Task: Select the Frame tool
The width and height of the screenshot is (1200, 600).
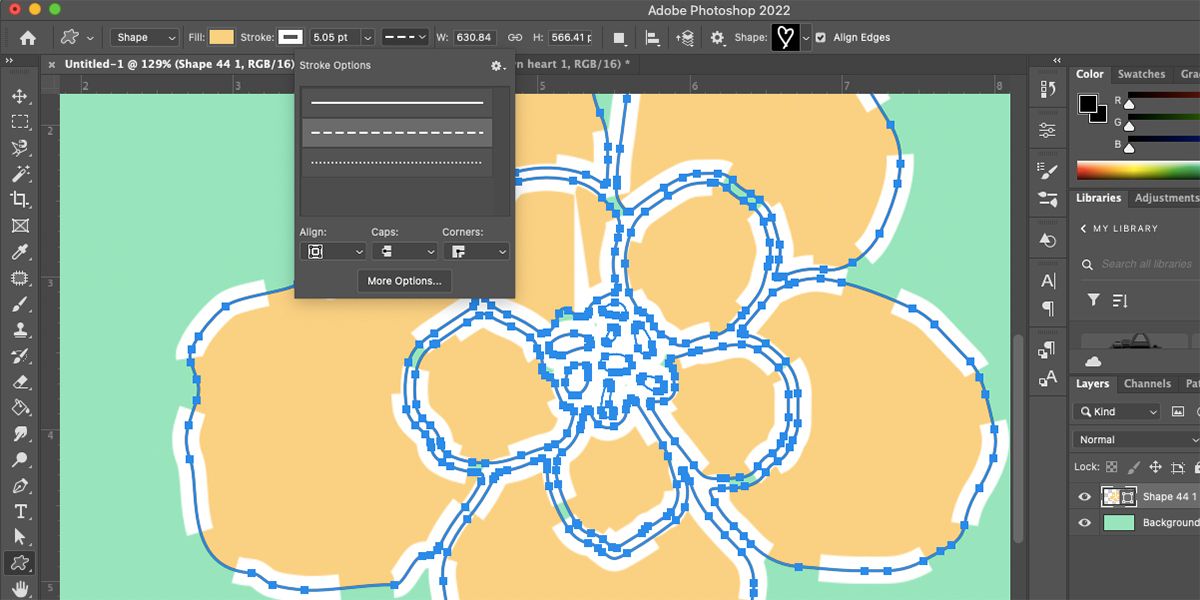Action: pos(20,226)
